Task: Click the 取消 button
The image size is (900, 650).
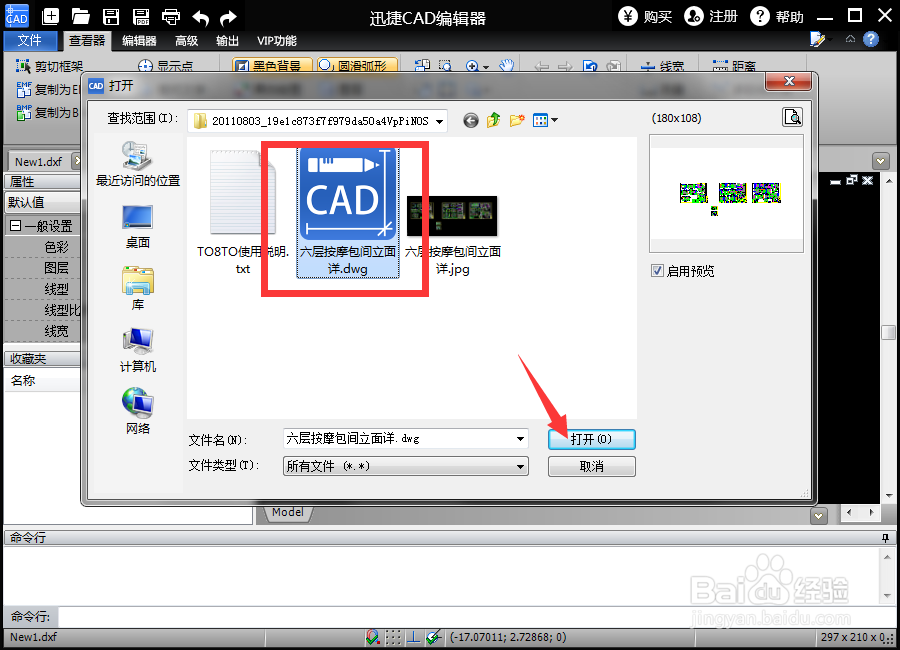Action: click(x=591, y=466)
